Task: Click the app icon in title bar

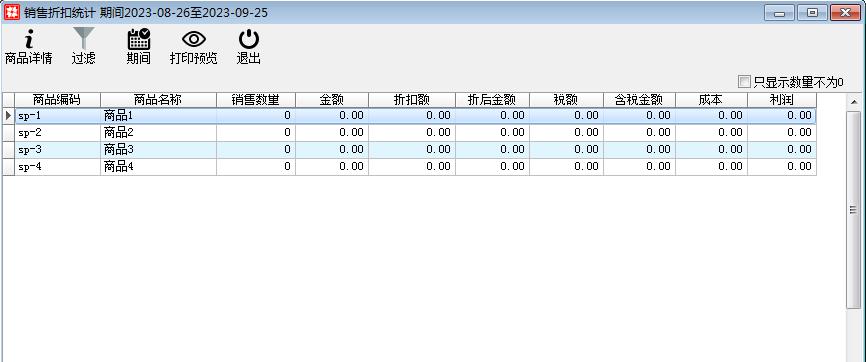Action: tap(12, 12)
